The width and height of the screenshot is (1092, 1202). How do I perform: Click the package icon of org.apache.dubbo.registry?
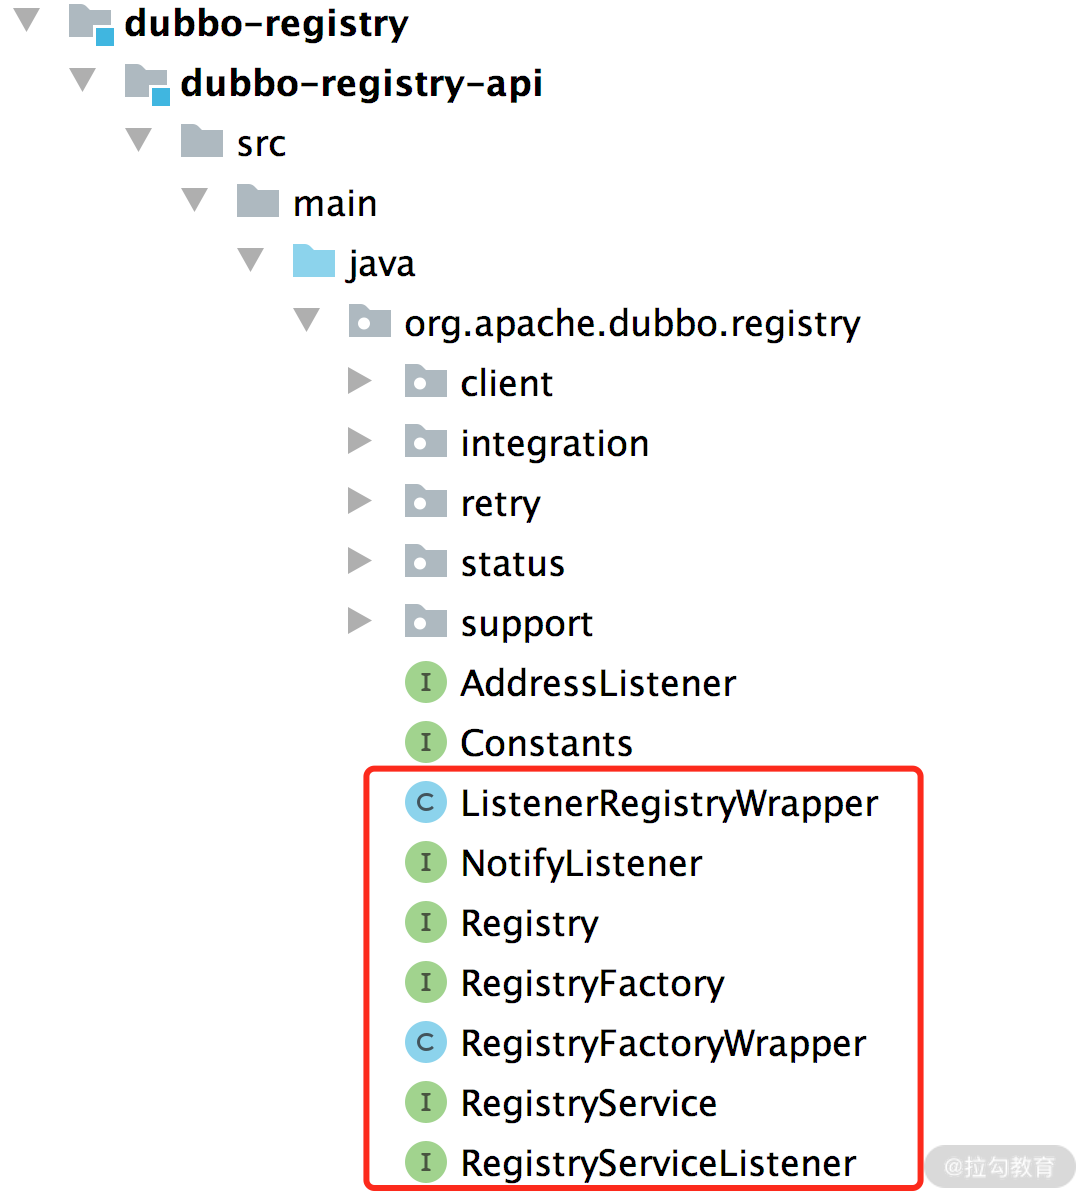tap(369, 322)
